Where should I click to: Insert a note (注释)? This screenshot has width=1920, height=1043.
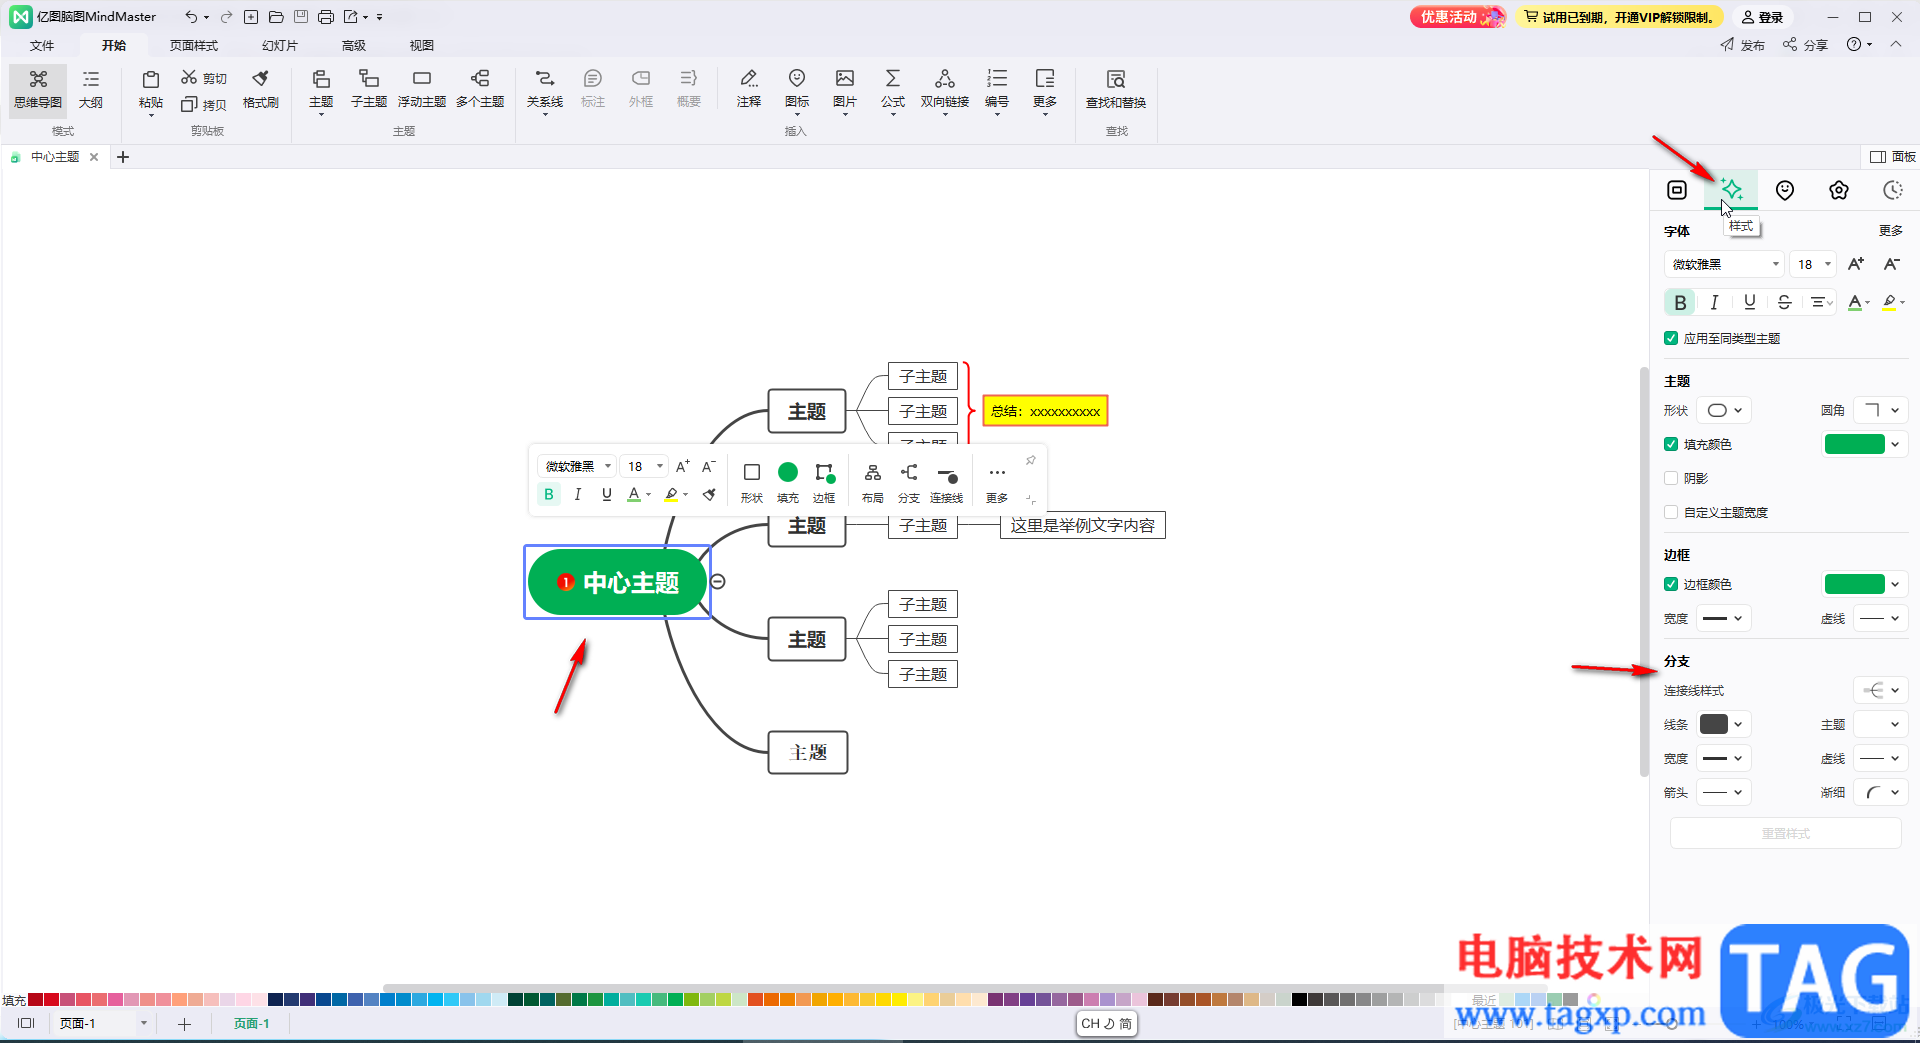[x=749, y=90]
